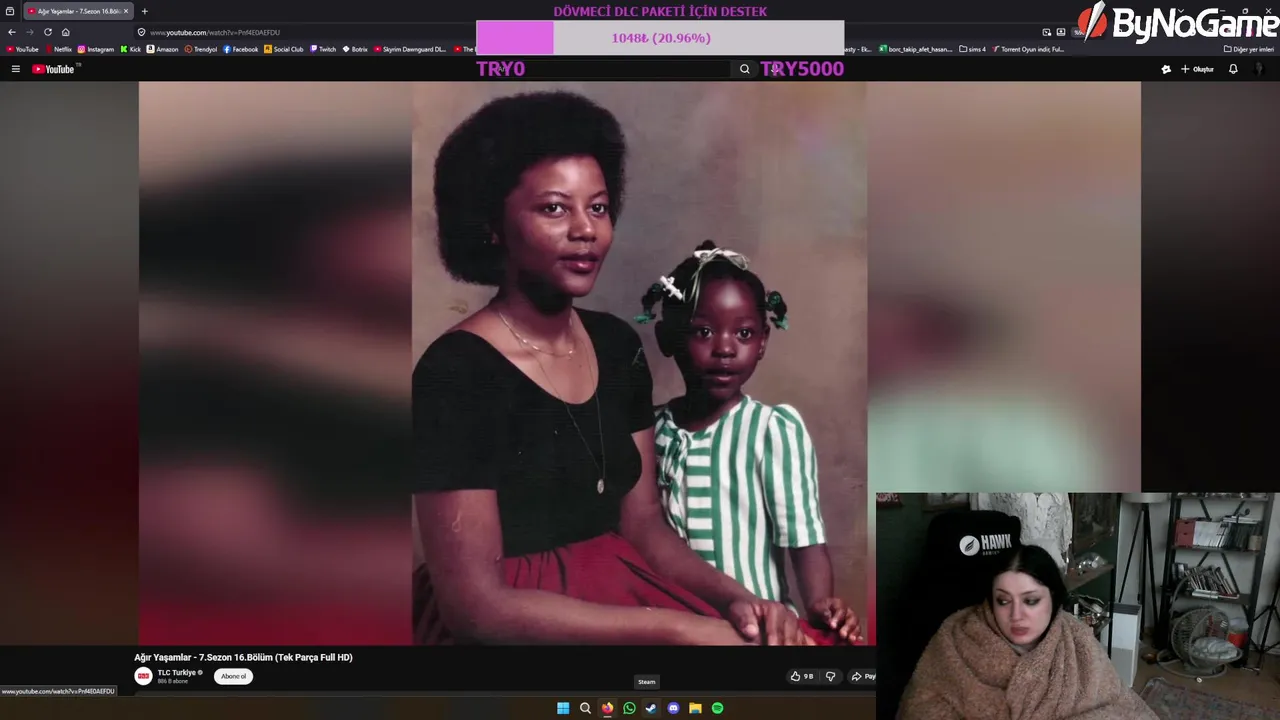The image size is (1280, 720).
Task: Open the Facebook bookmark
Action: (241, 49)
